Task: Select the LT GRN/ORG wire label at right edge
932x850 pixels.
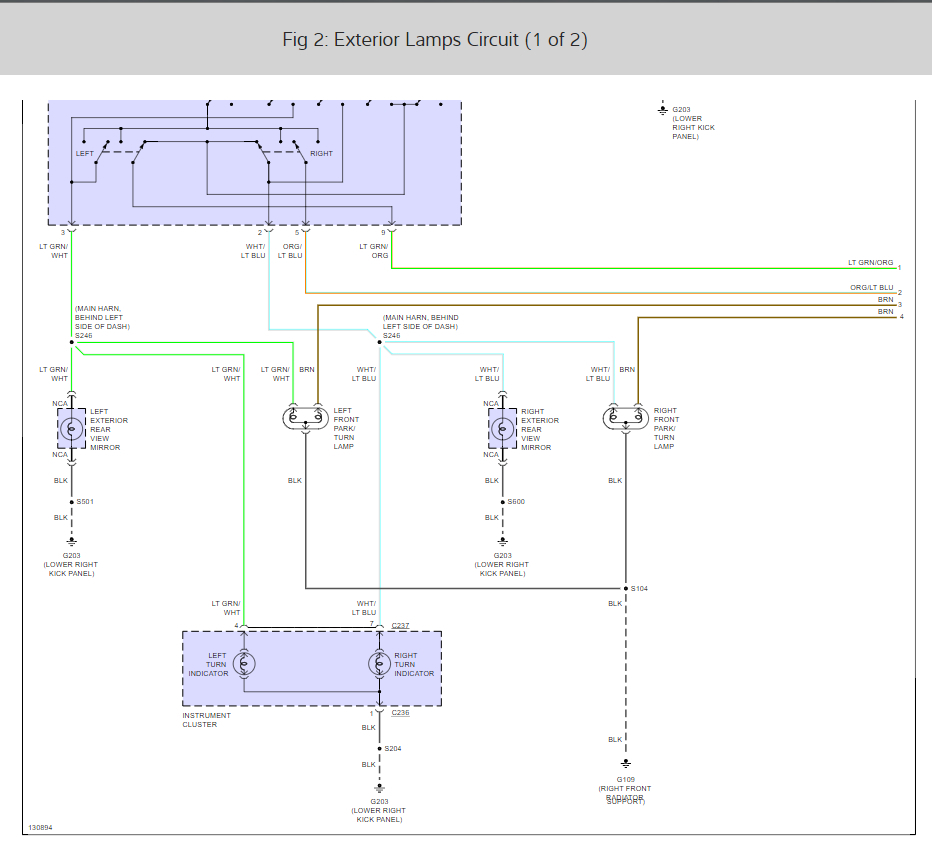Action: pos(871,262)
